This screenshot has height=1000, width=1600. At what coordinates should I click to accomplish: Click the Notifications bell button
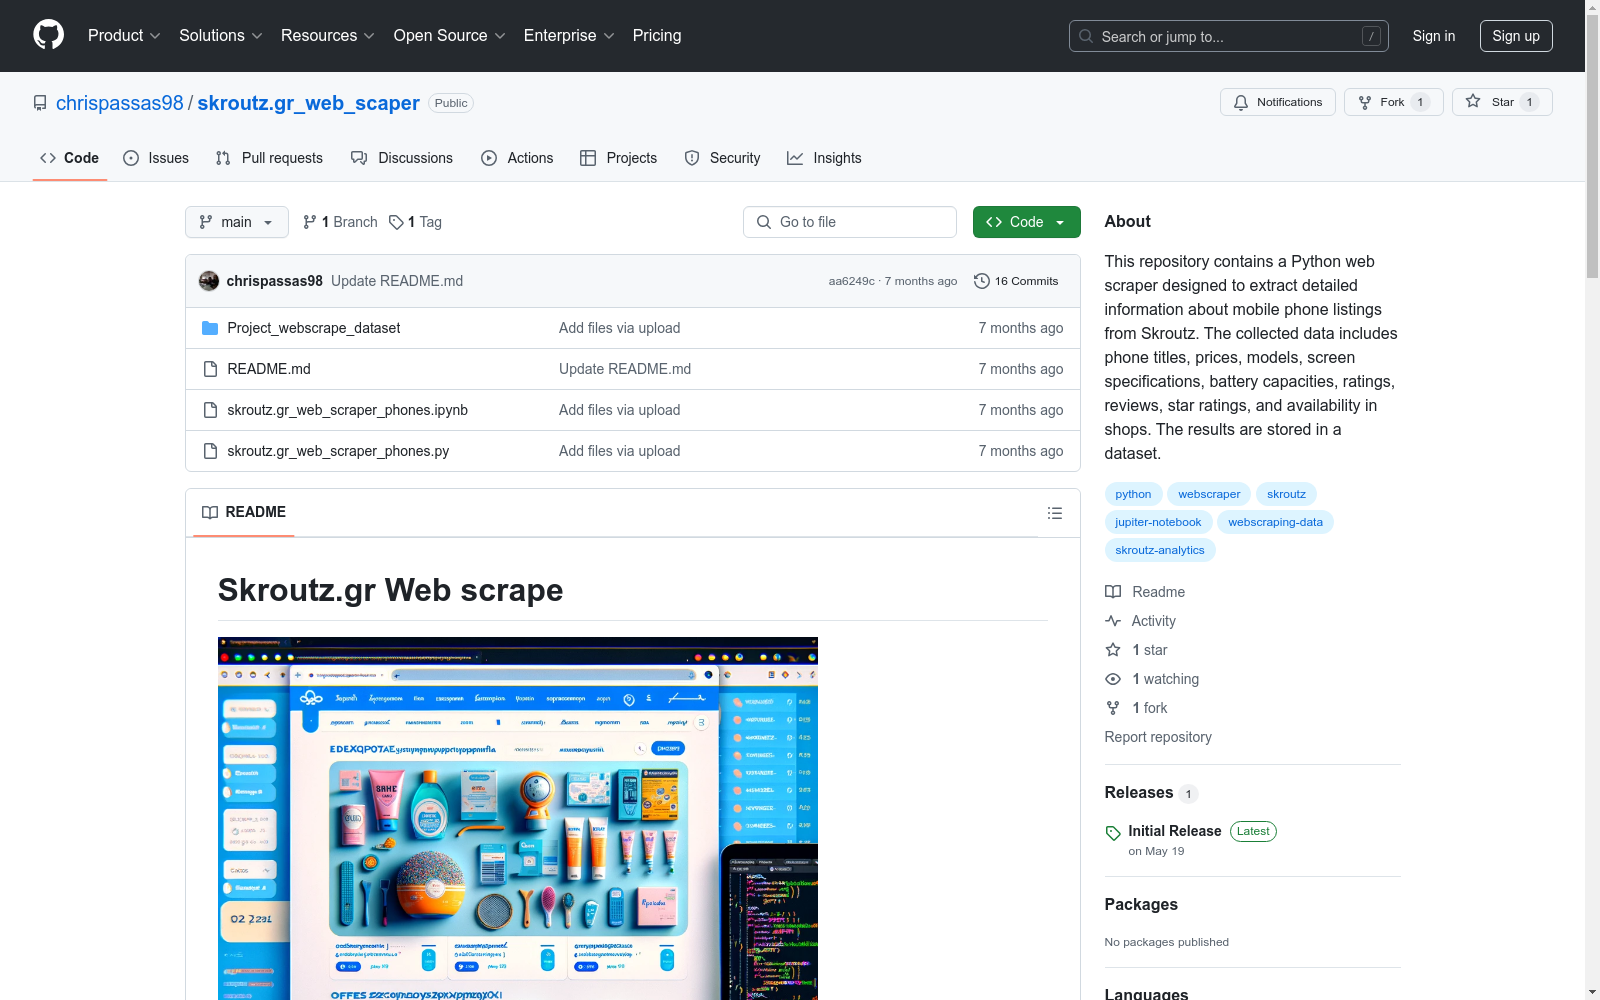click(x=1277, y=102)
